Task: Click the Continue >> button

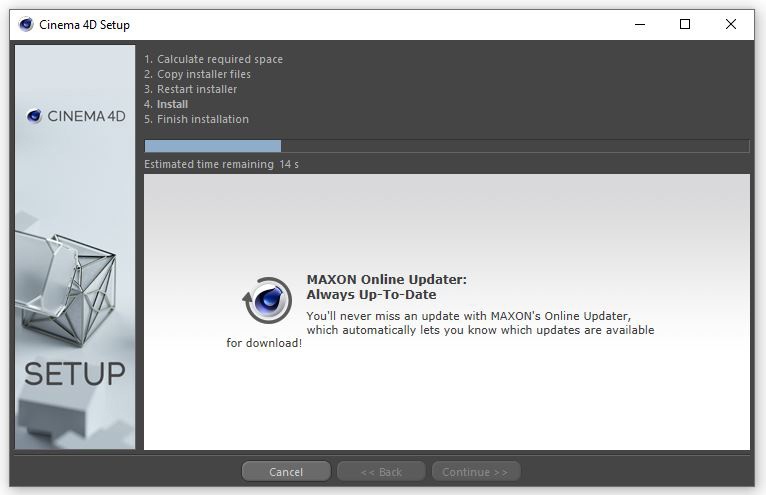Action: [x=476, y=472]
